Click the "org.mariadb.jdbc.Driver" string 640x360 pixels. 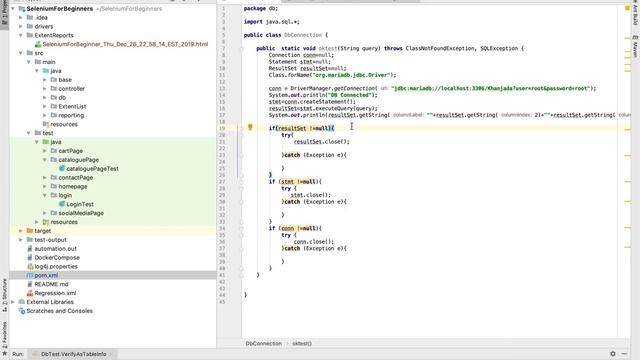350,75
